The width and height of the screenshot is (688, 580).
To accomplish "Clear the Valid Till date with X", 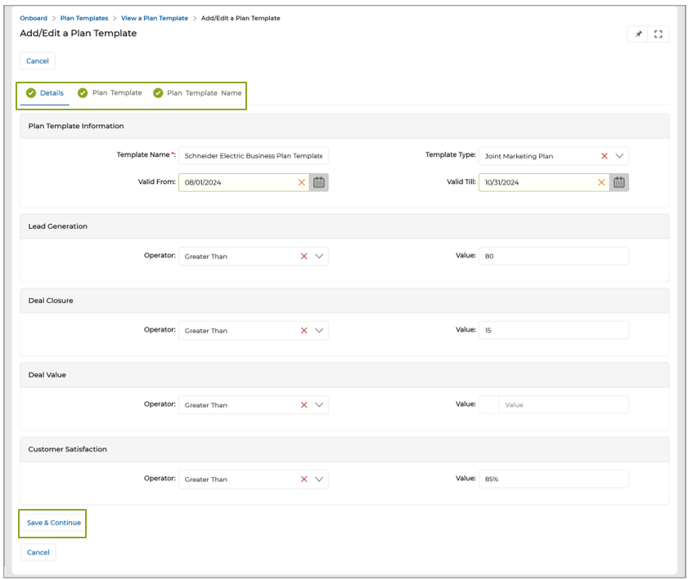I will point(602,182).
